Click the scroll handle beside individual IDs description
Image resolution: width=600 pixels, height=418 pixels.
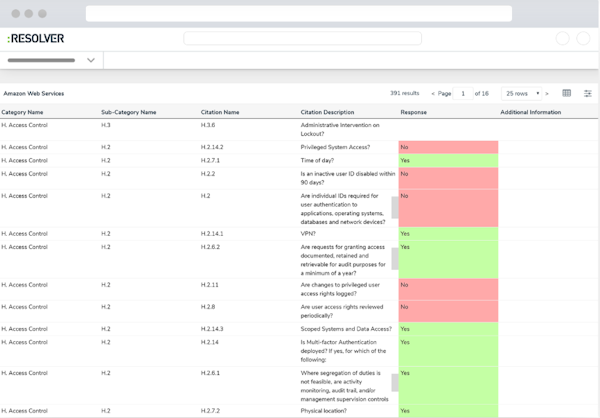pyautogui.click(x=395, y=207)
